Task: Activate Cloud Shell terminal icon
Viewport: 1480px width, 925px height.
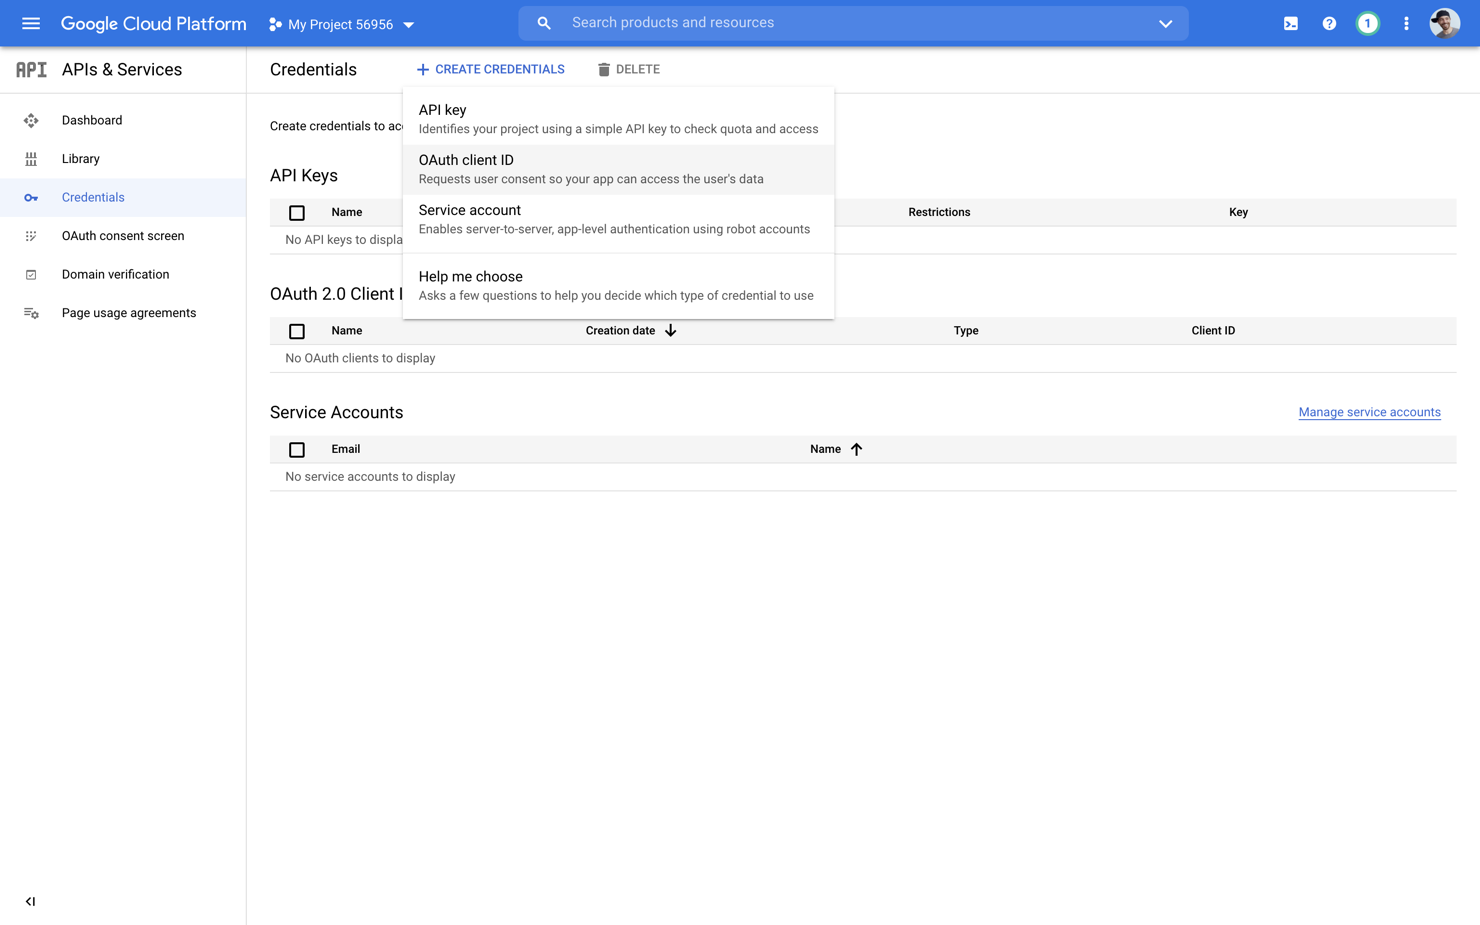Action: 1290,22
